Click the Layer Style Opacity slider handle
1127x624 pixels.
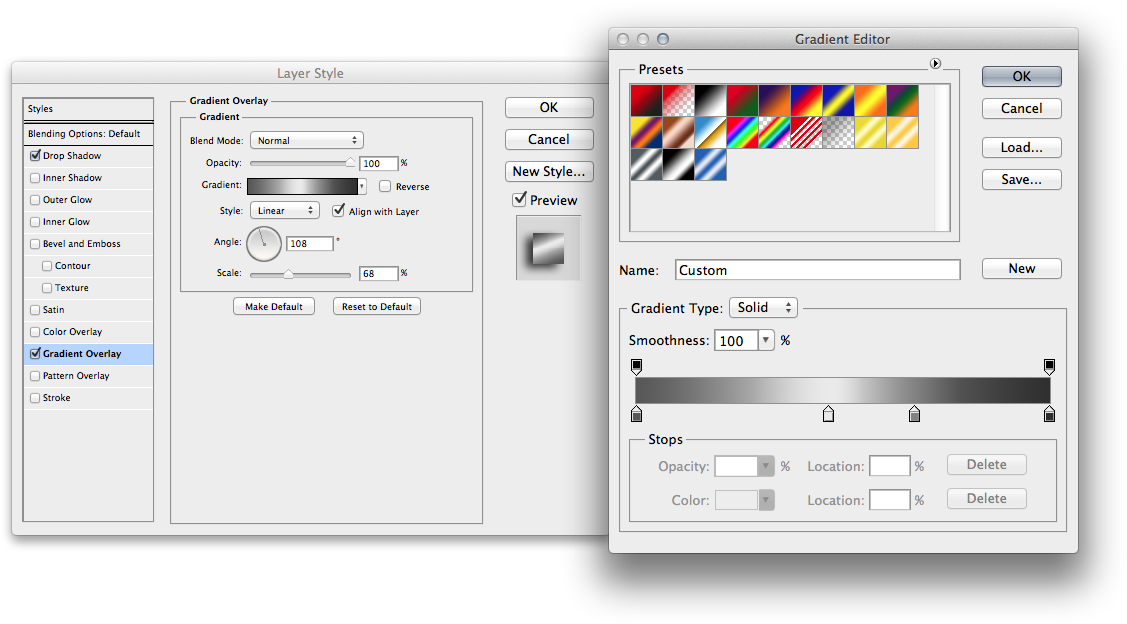(350, 163)
